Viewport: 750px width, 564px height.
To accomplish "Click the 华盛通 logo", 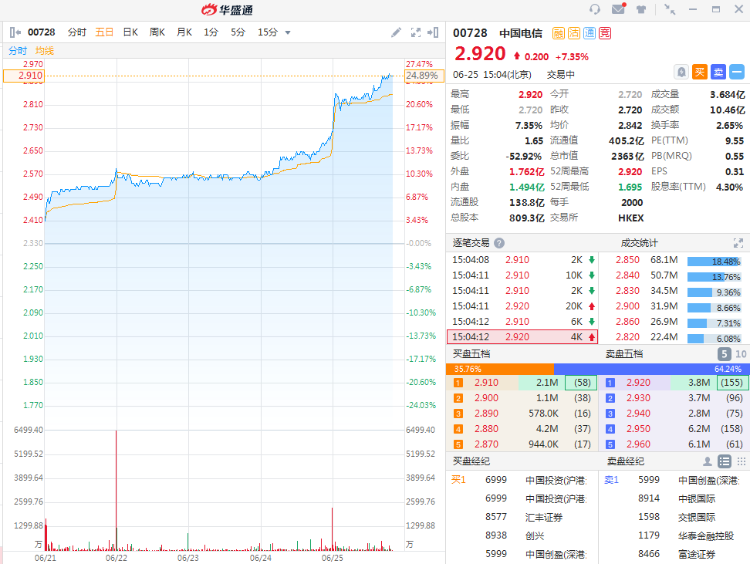I will 227,10.
